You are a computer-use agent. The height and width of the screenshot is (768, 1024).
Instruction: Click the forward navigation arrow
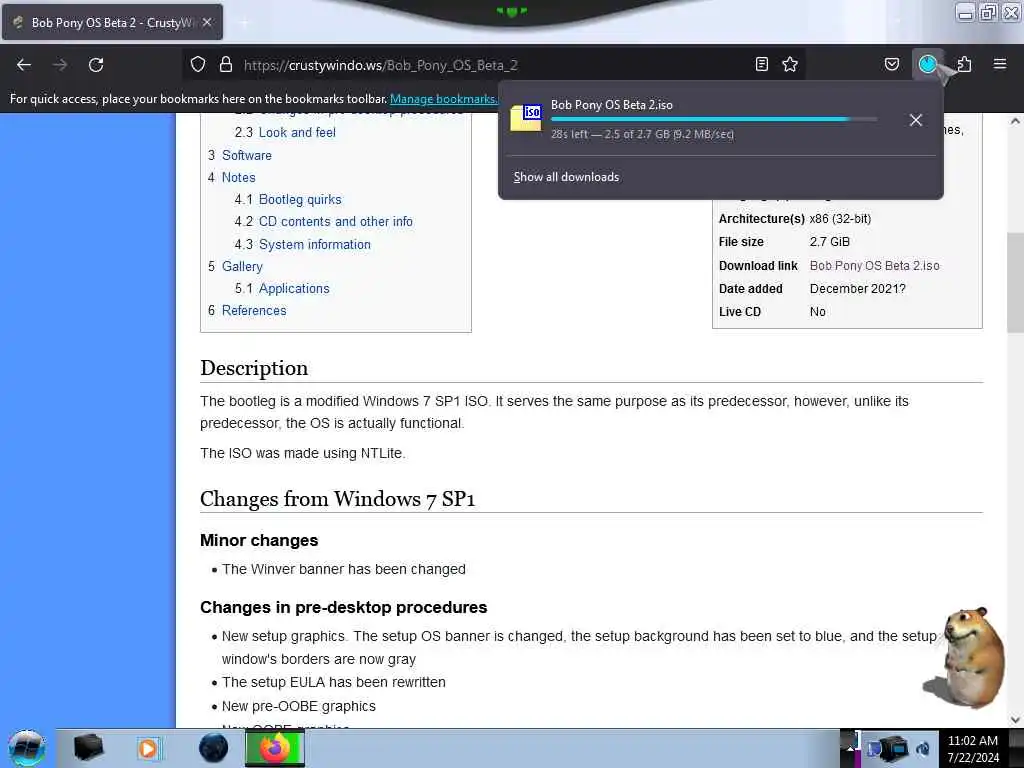coord(60,65)
